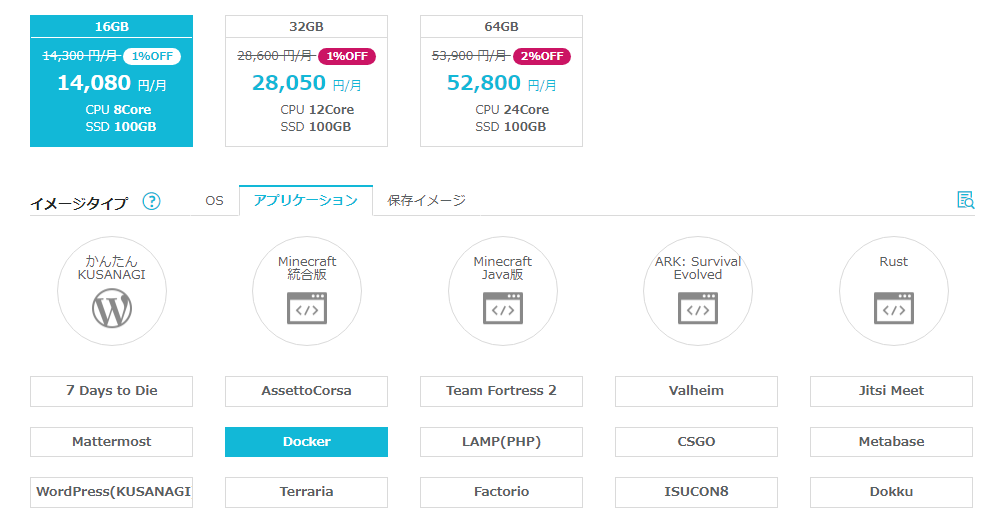Select the Kantan KUSANAGI WordPress icon
This screenshot has height=509, width=996.
click(112, 291)
